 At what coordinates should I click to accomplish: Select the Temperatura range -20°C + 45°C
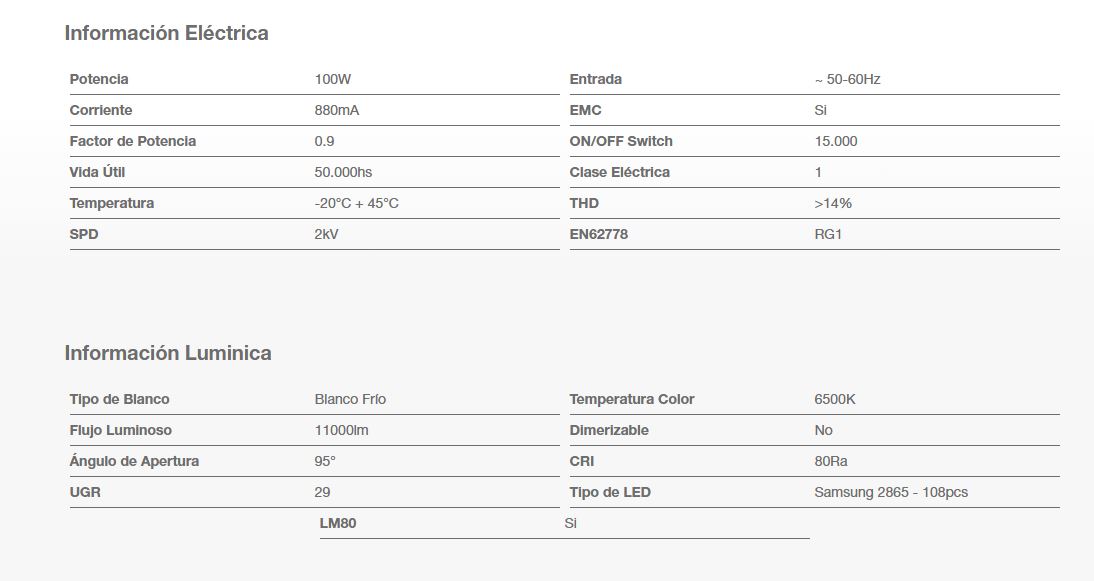point(356,203)
